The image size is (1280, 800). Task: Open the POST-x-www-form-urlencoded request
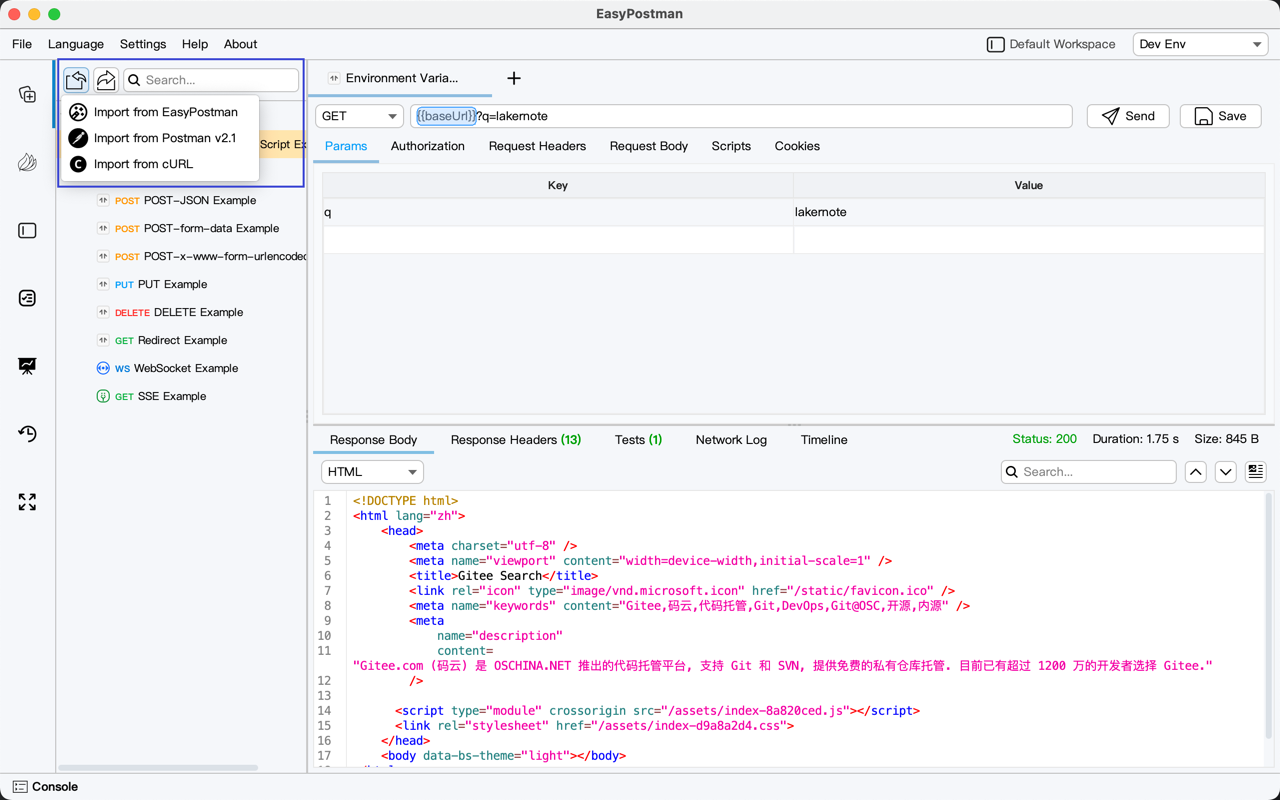click(x=201, y=256)
